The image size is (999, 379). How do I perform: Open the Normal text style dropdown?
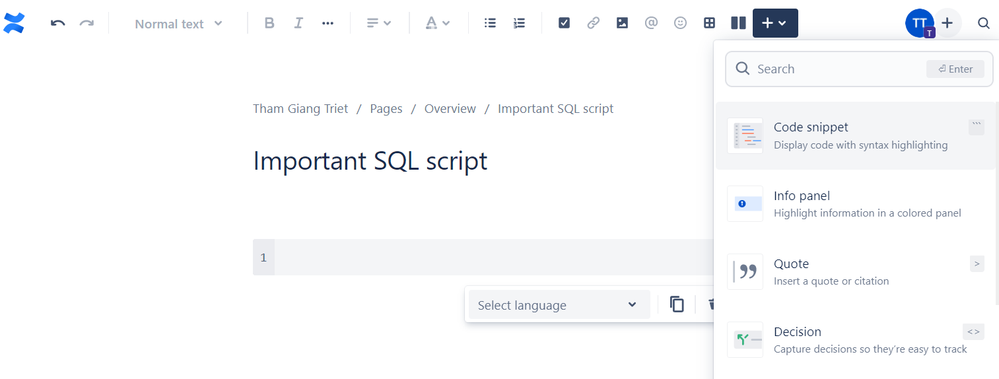pyautogui.click(x=178, y=24)
